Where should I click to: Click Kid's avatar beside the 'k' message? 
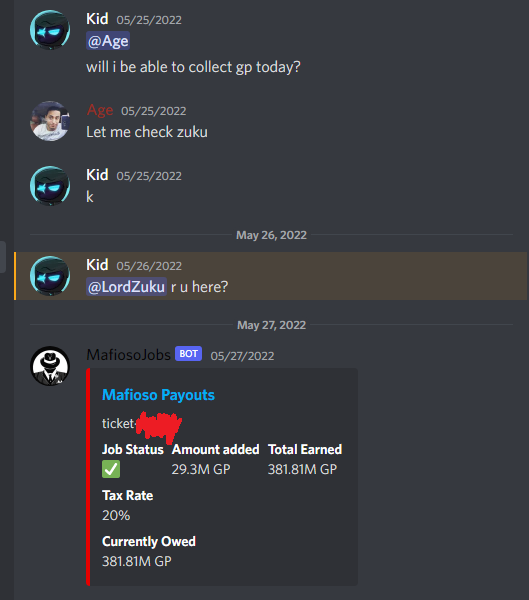pyautogui.click(x=50, y=186)
